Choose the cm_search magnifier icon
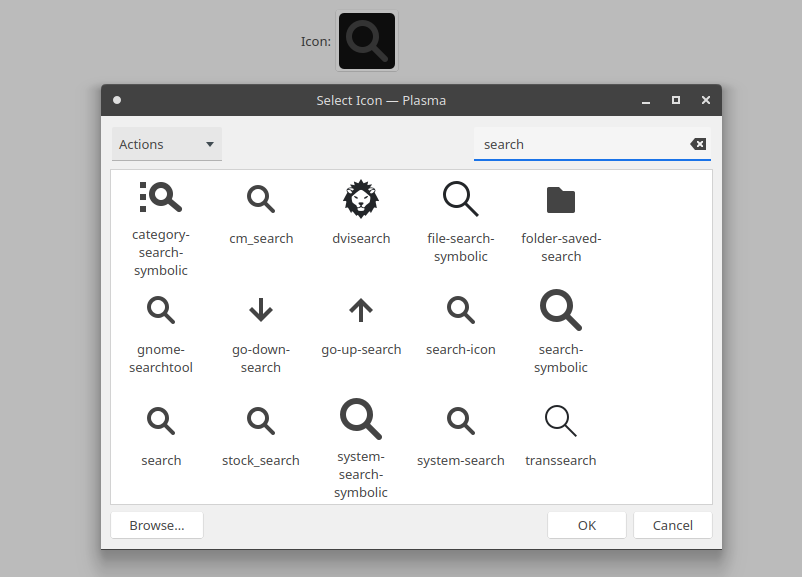 [261, 200]
